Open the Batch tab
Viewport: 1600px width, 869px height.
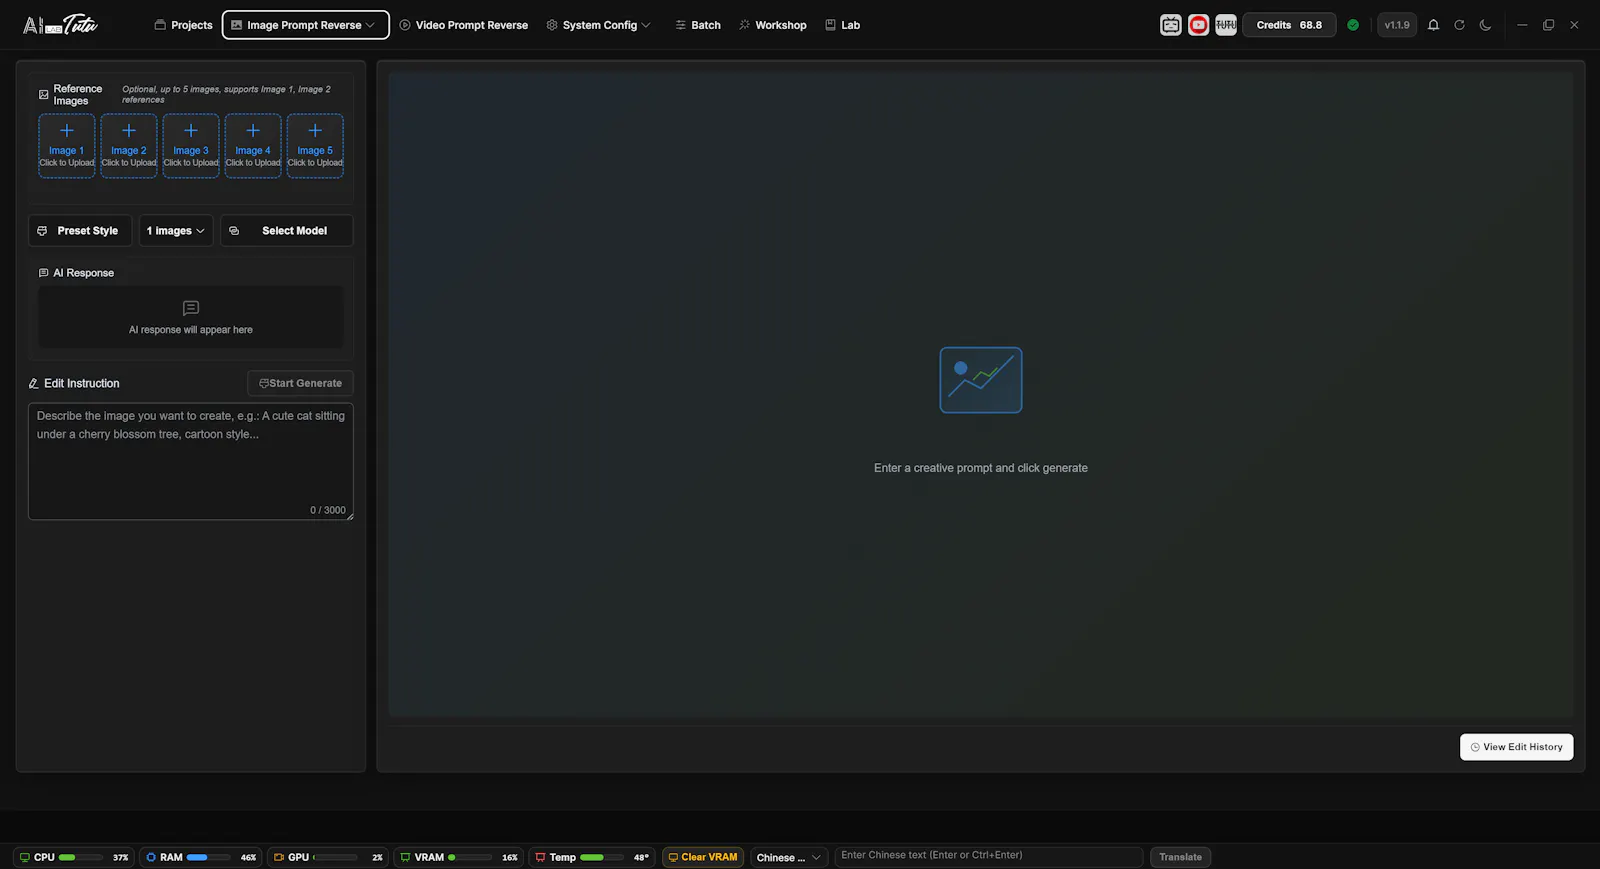[698, 25]
